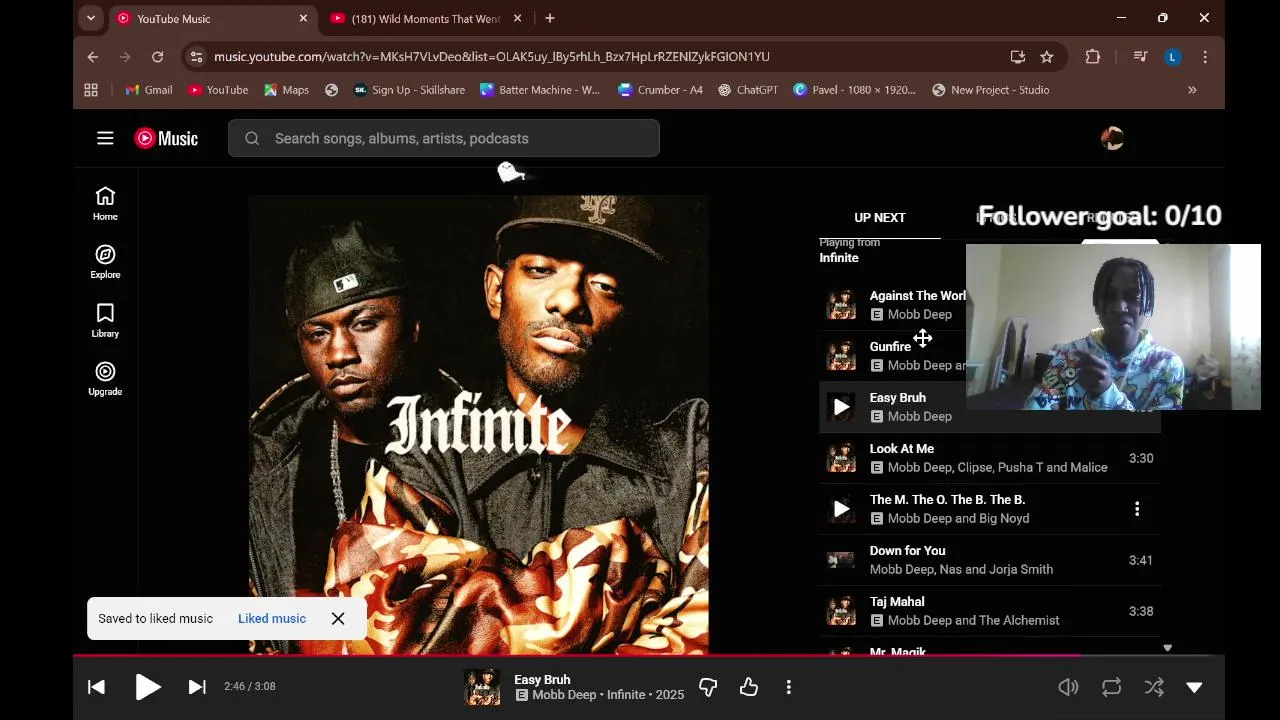Go back in the browser
1280x720 pixels.
pos(92,57)
